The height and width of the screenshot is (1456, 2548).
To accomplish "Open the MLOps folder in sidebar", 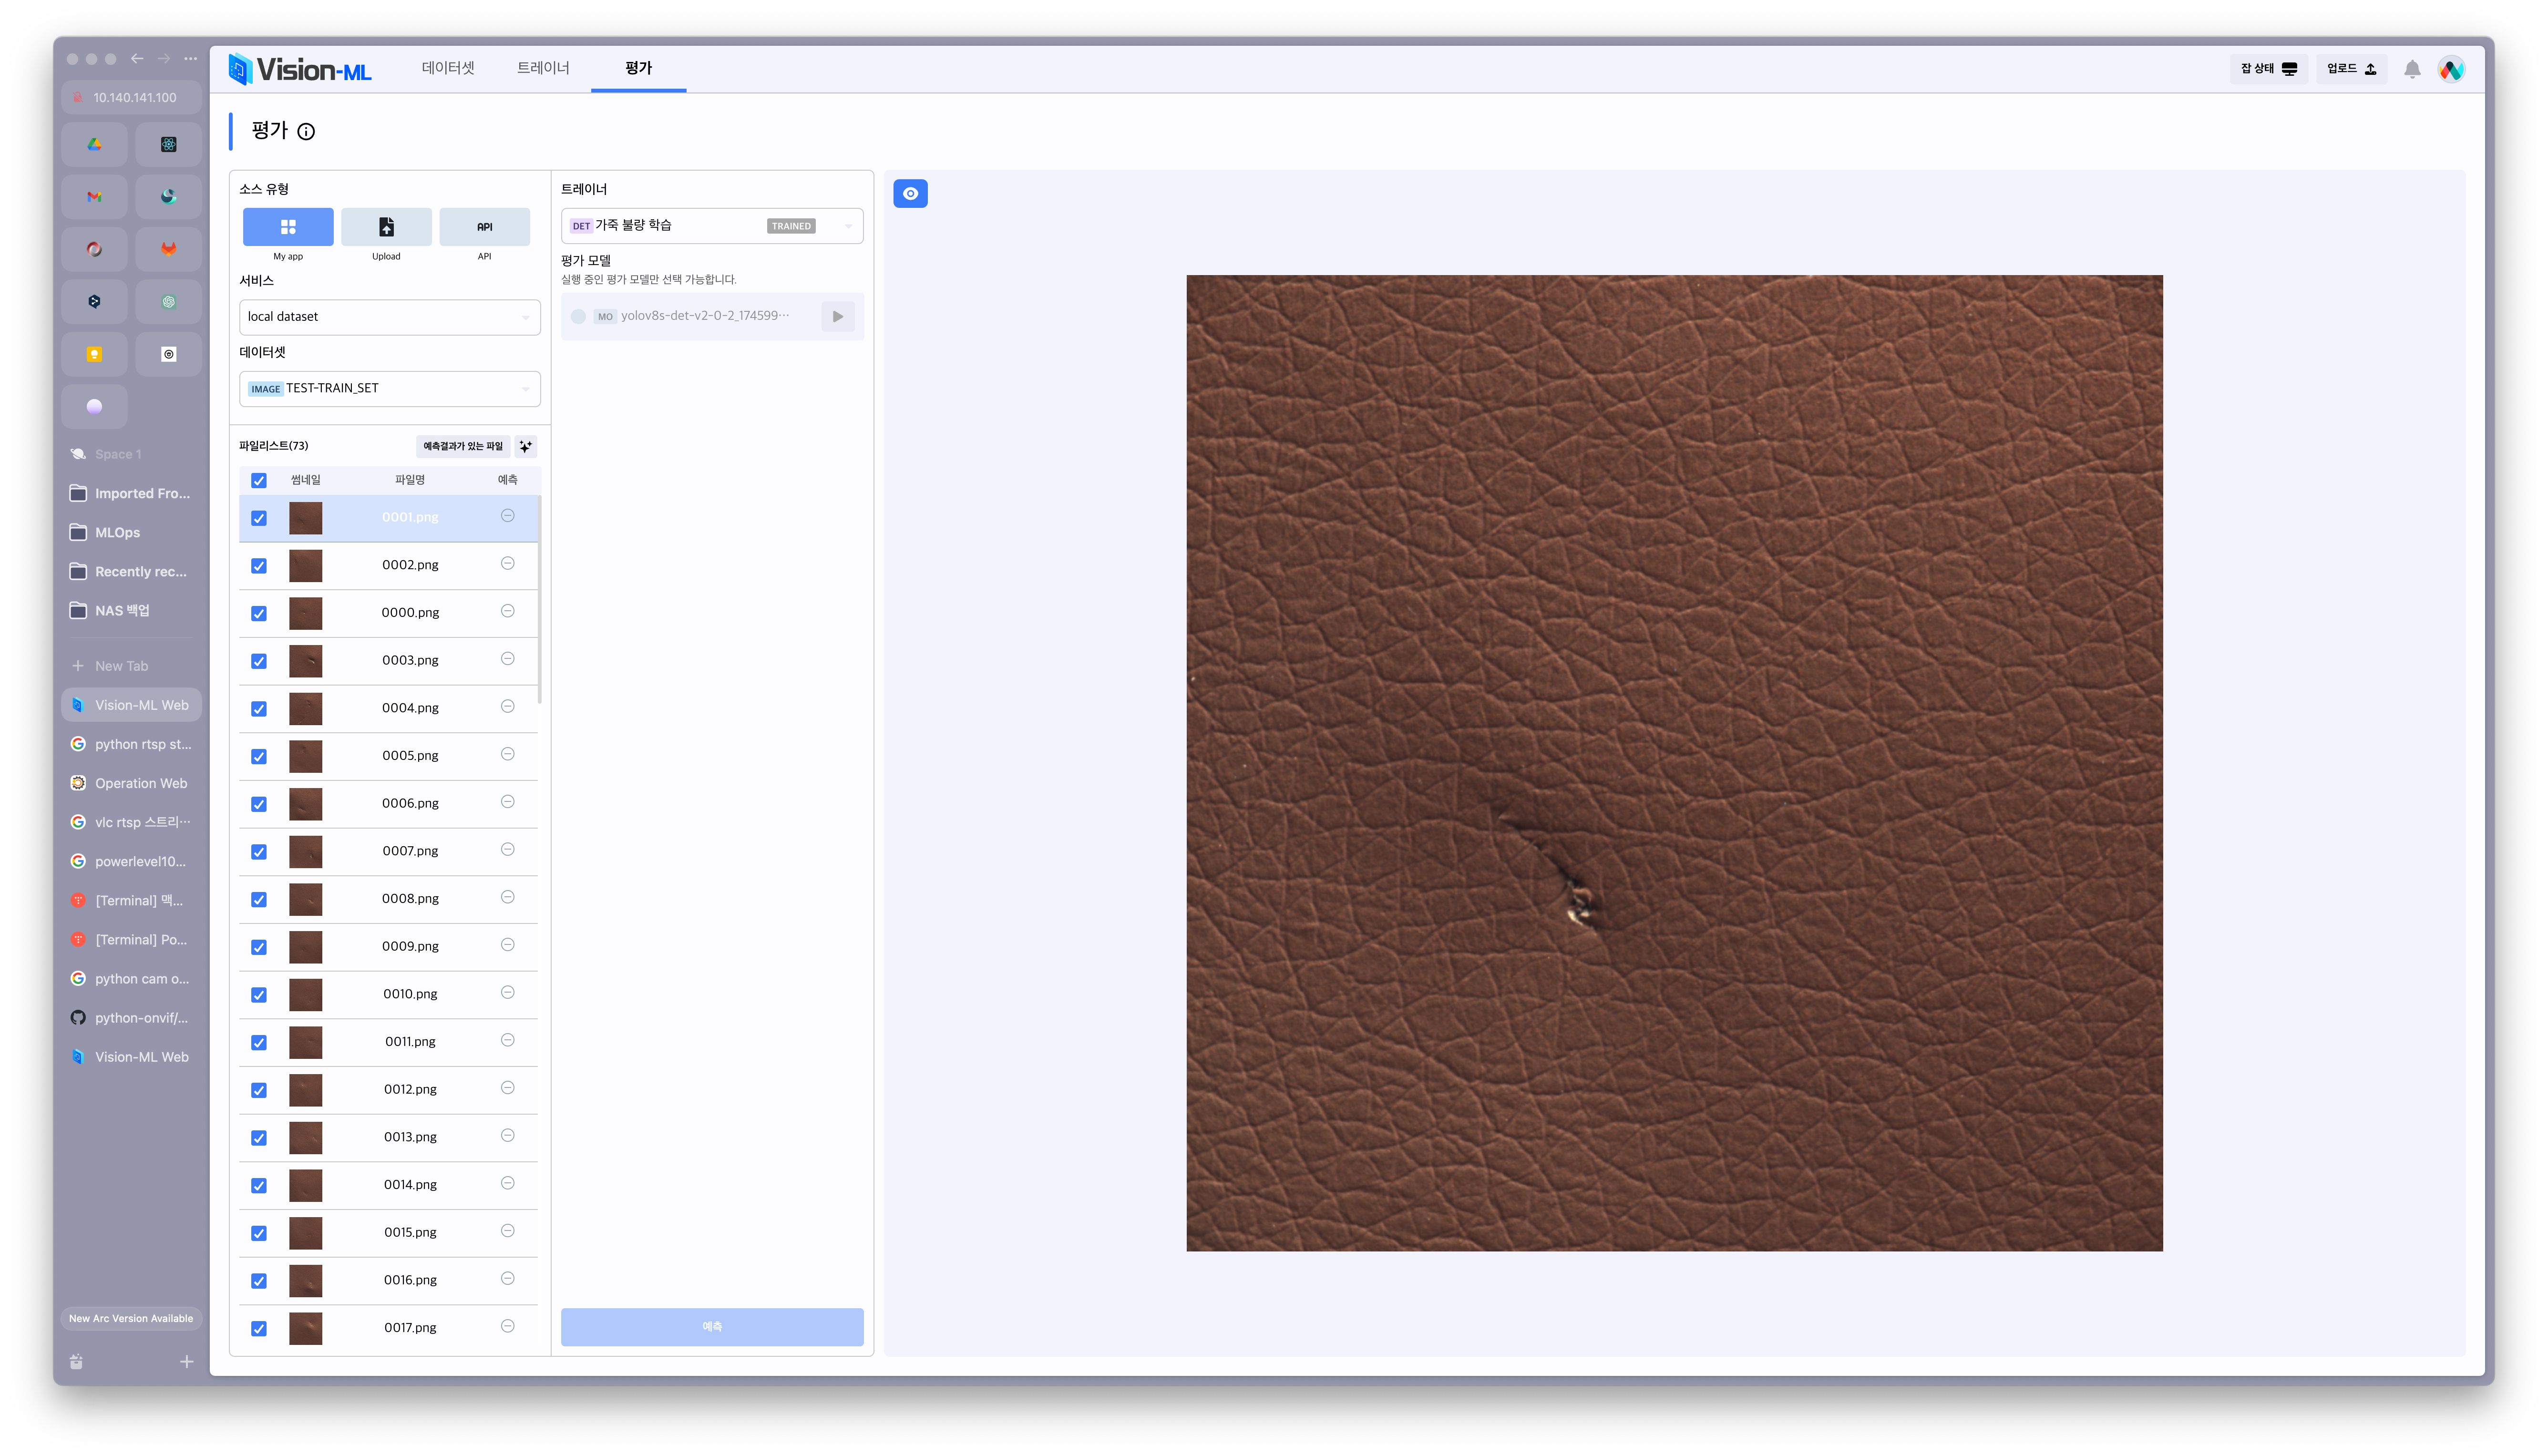I will tap(131, 533).
